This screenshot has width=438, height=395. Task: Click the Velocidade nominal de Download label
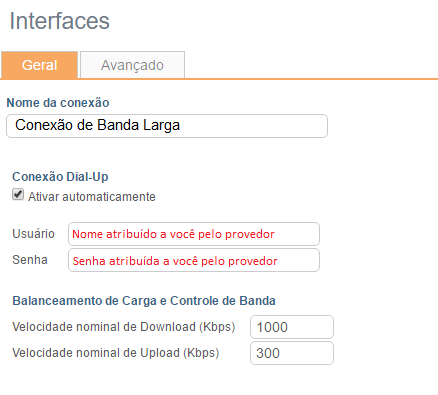[x=124, y=327]
